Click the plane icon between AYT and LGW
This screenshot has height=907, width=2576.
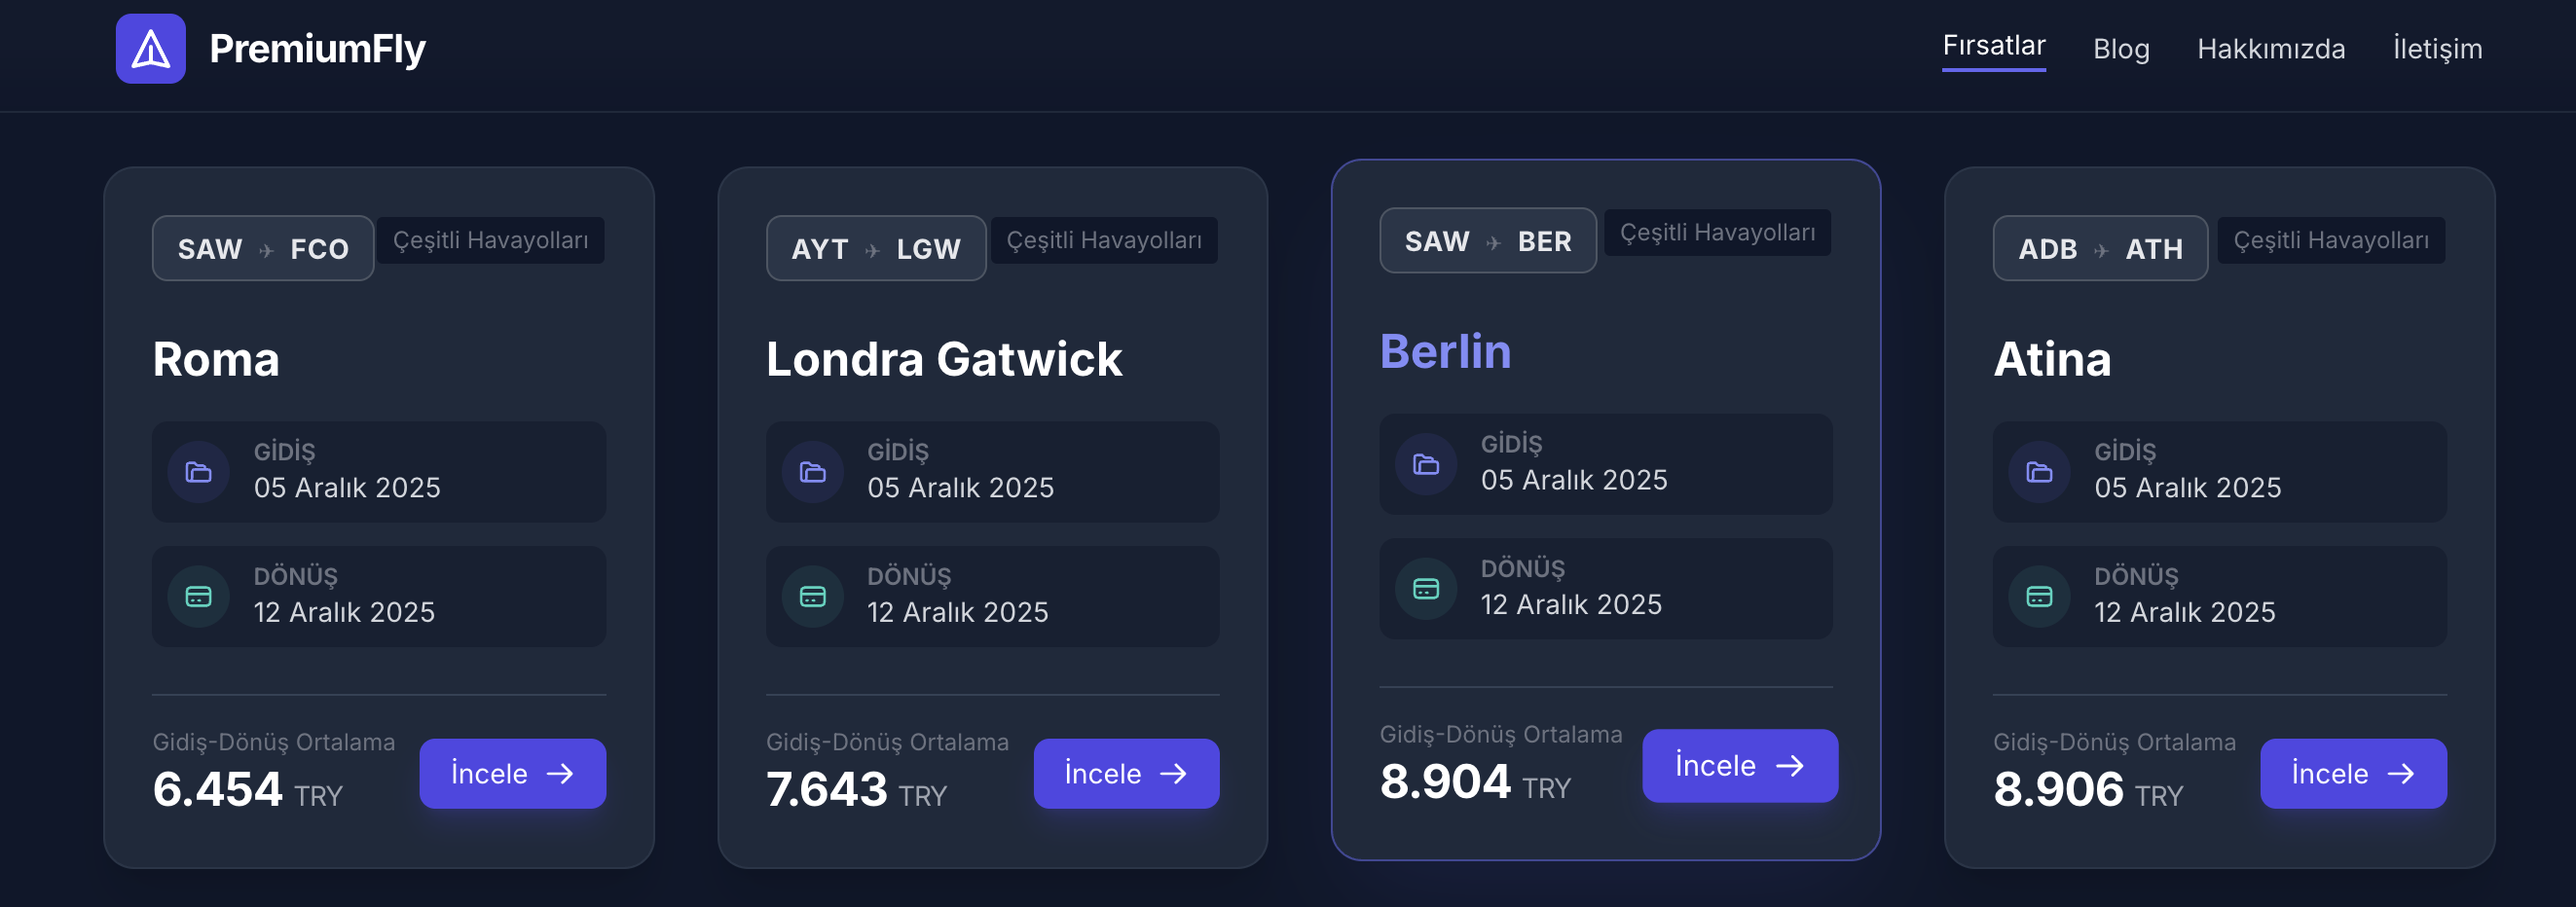tap(872, 250)
